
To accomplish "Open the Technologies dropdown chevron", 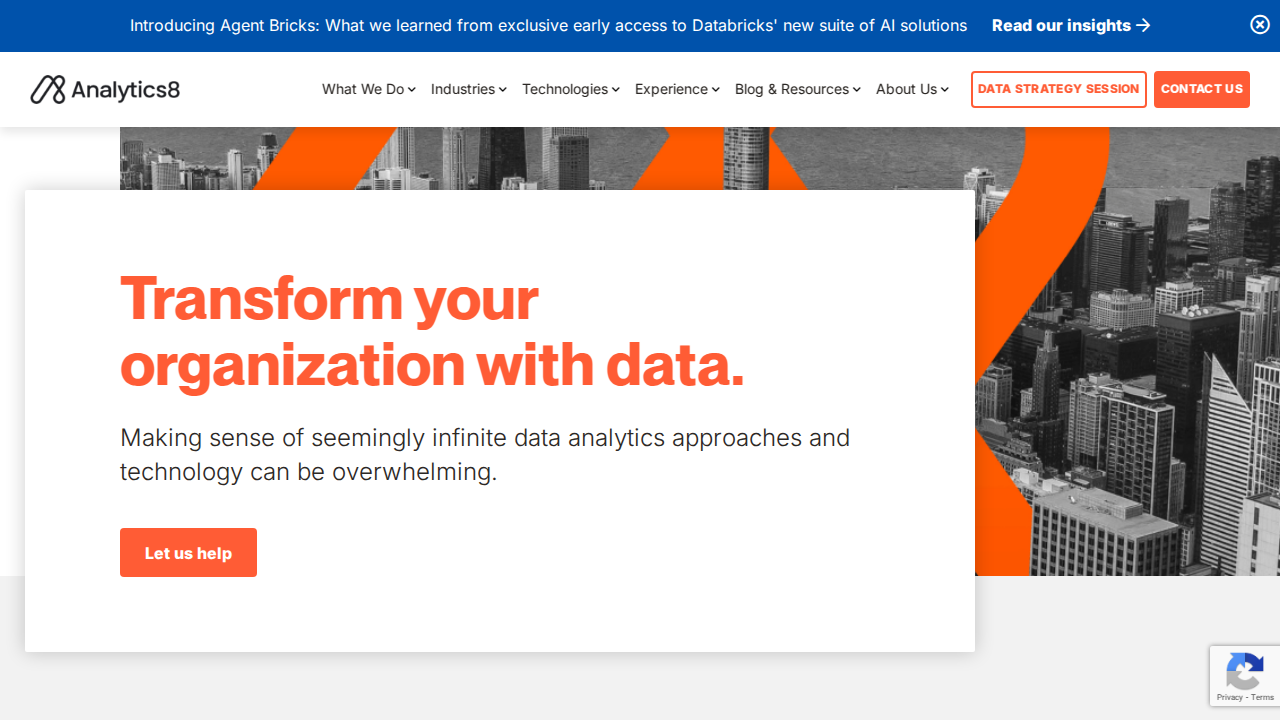I will point(616,90).
